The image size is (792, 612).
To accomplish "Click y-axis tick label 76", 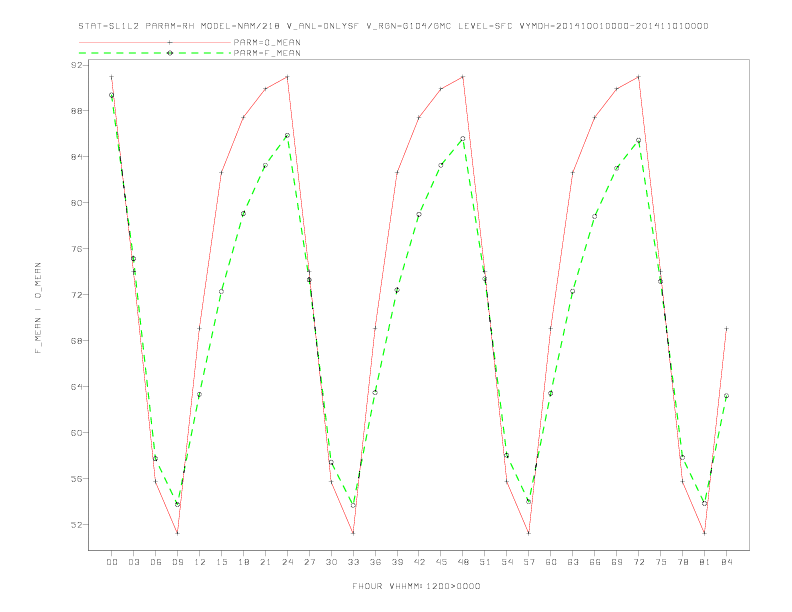I will click(78, 249).
